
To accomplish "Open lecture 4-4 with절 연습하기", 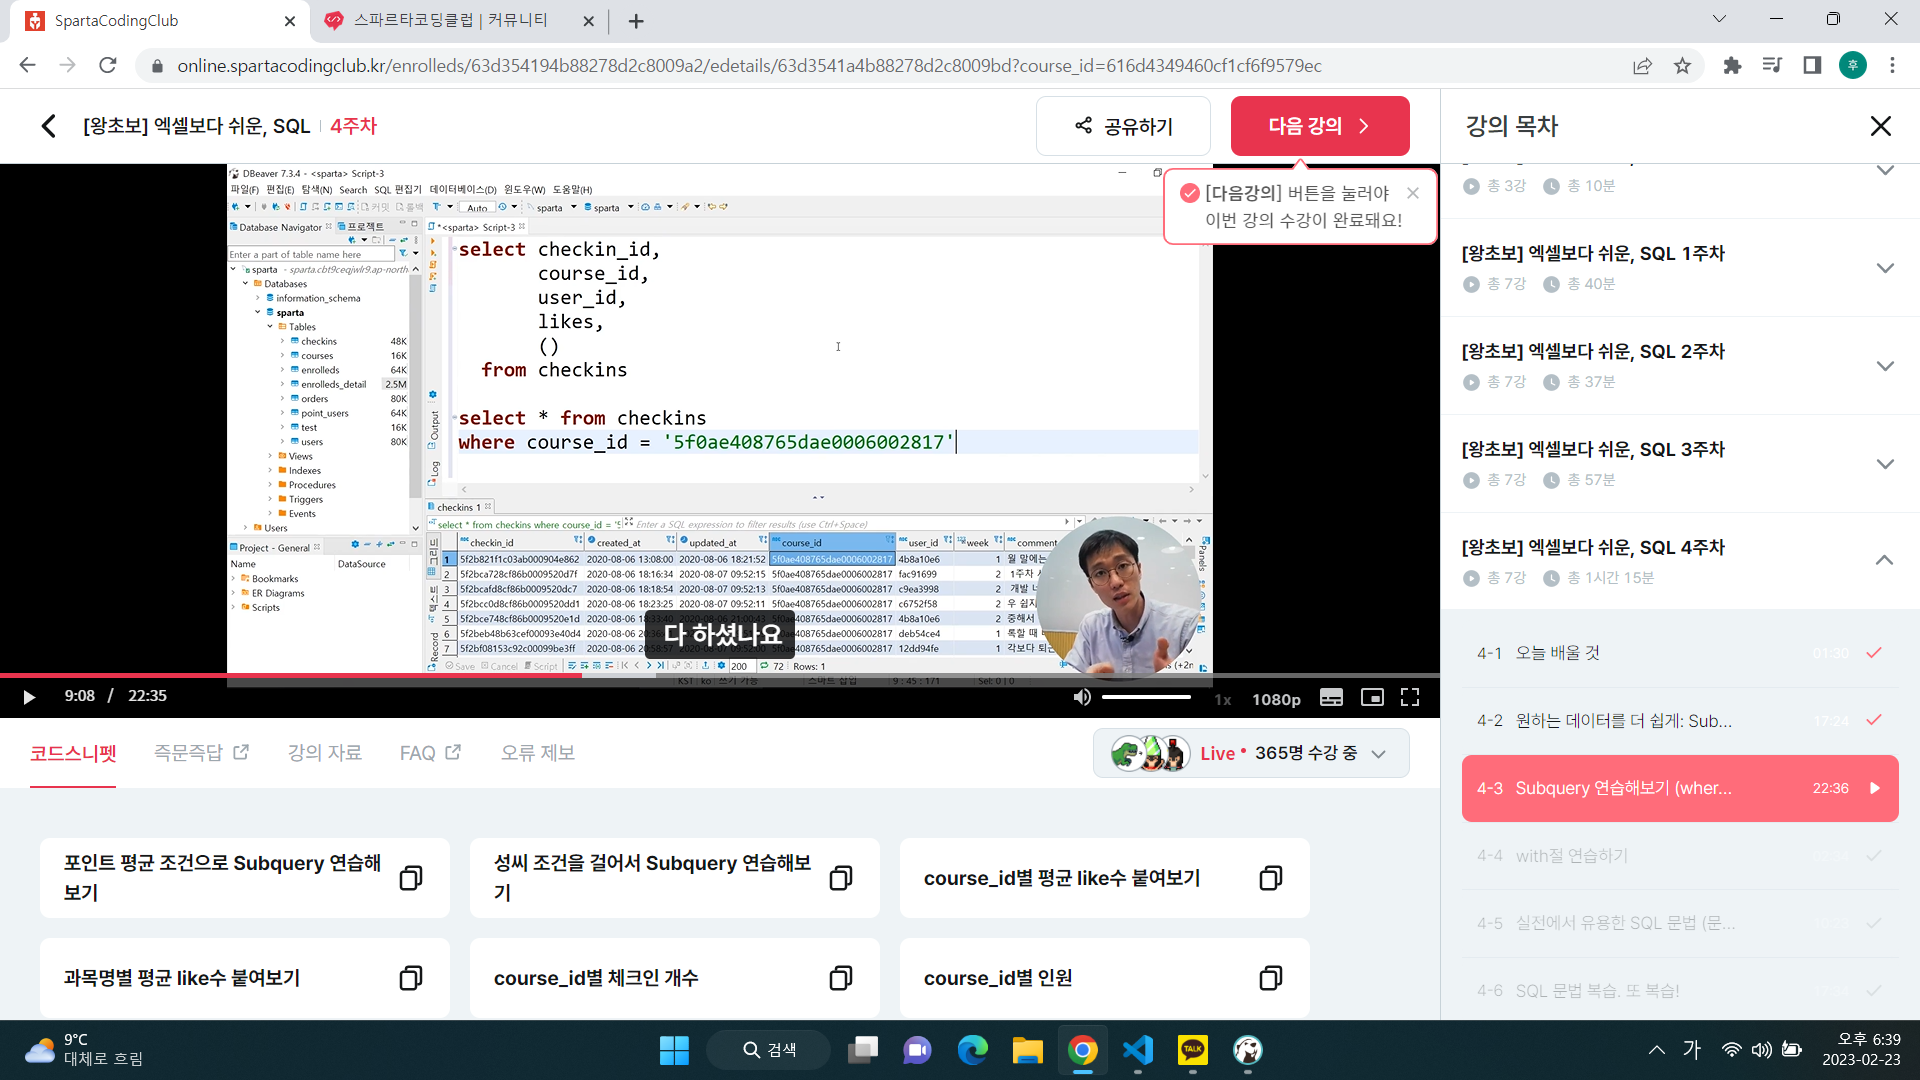I will (x=1680, y=856).
